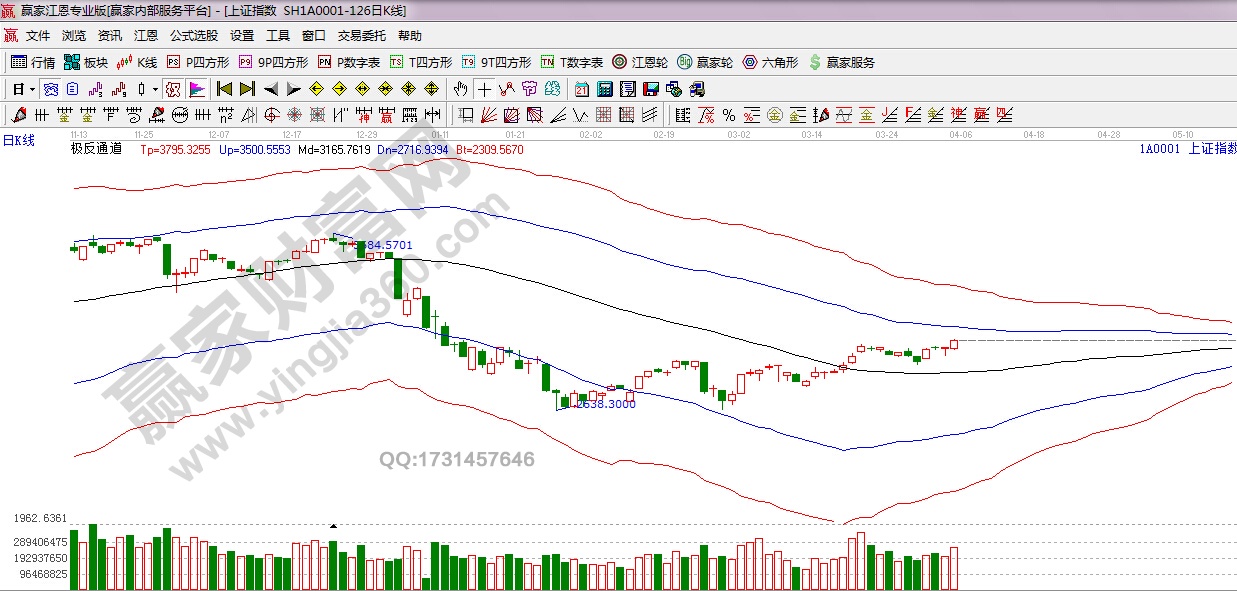
Task: Switch to the K线 candlestick chart
Action: [138, 62]
